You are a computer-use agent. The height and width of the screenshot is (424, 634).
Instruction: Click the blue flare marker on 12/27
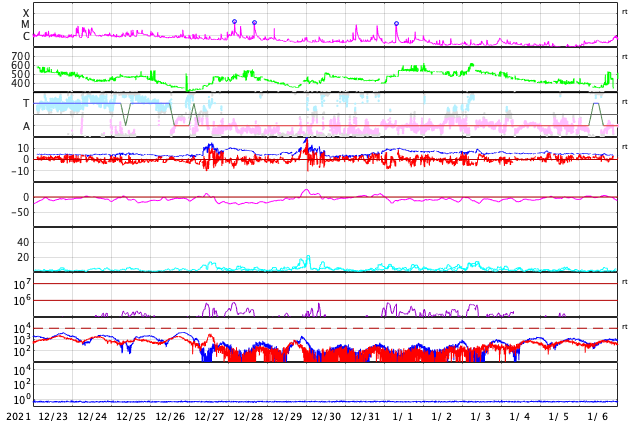point(235,21)
